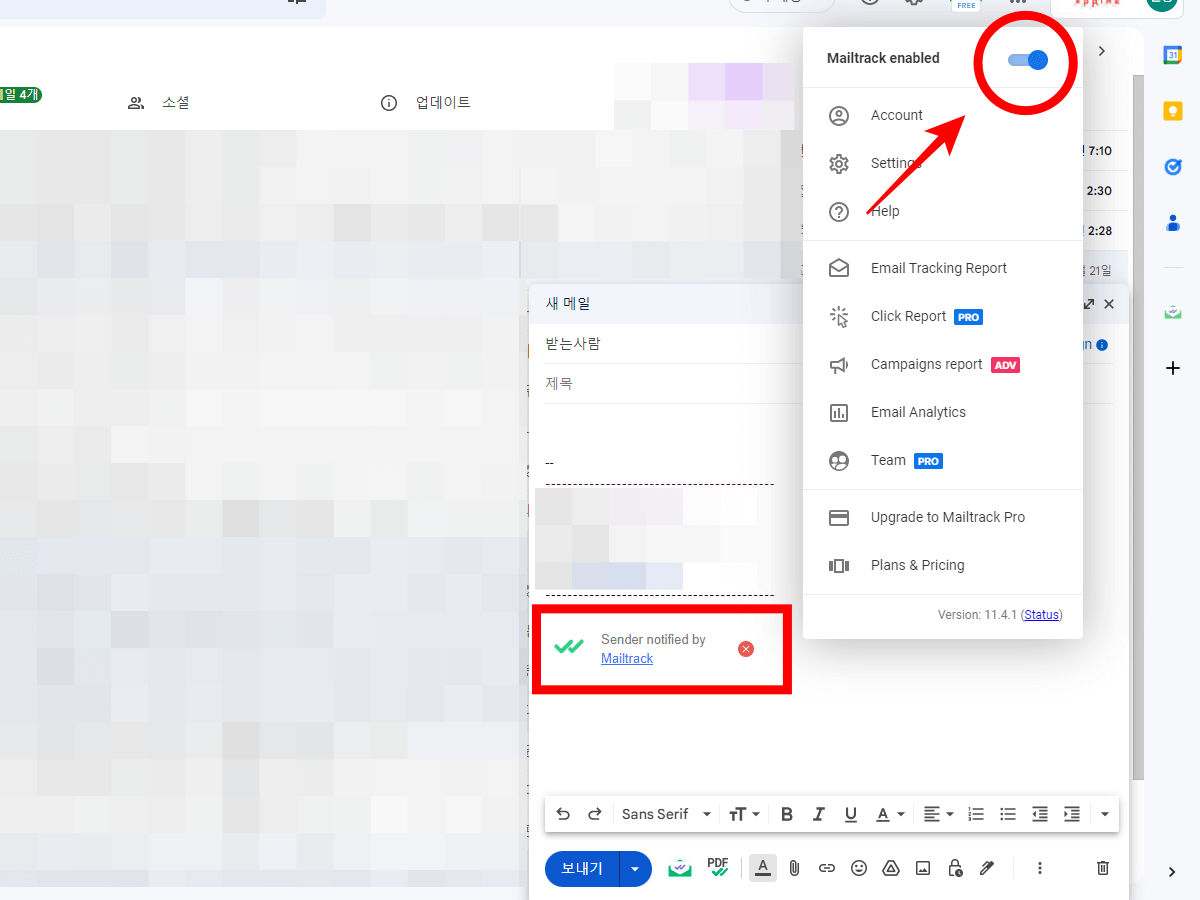Switch to the 소셜 inbox tab

[x=159, y=102]
